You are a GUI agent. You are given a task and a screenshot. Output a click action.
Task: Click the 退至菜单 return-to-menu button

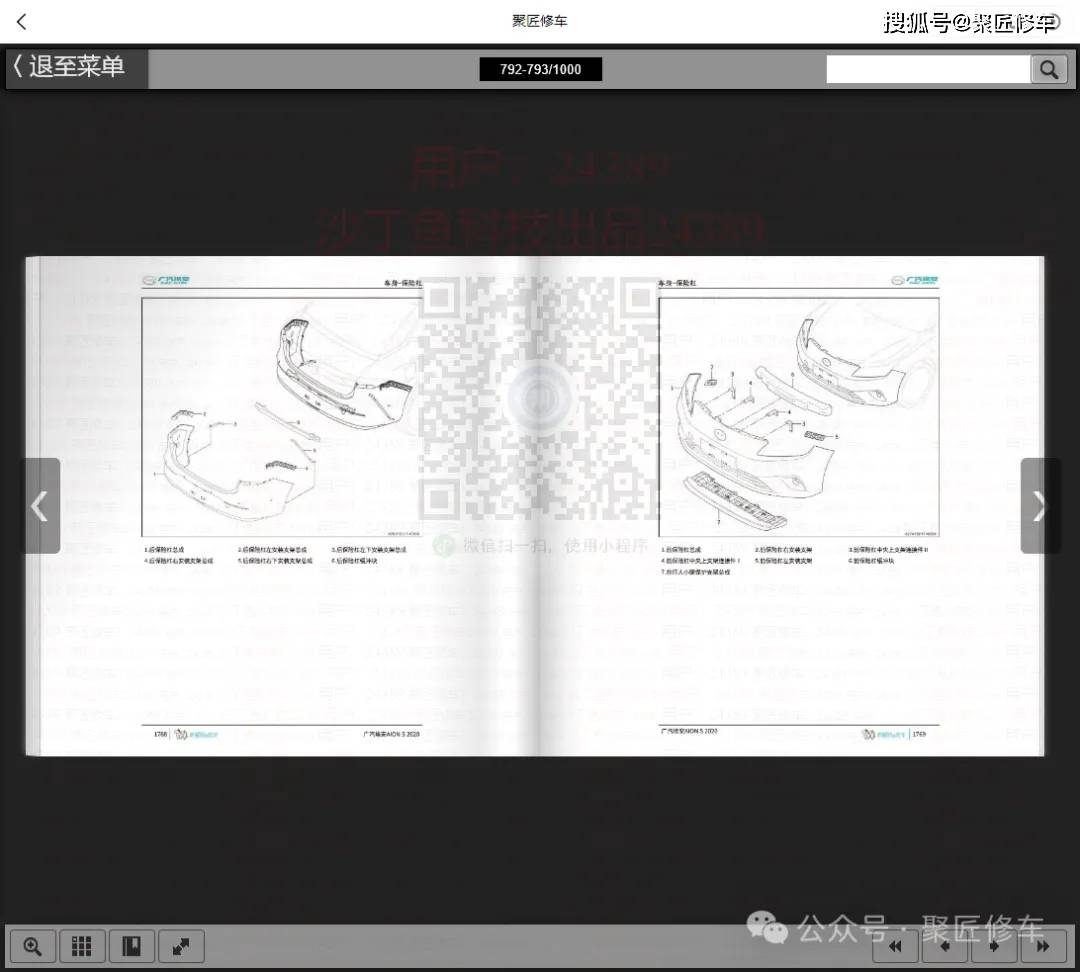pos(76,68)
